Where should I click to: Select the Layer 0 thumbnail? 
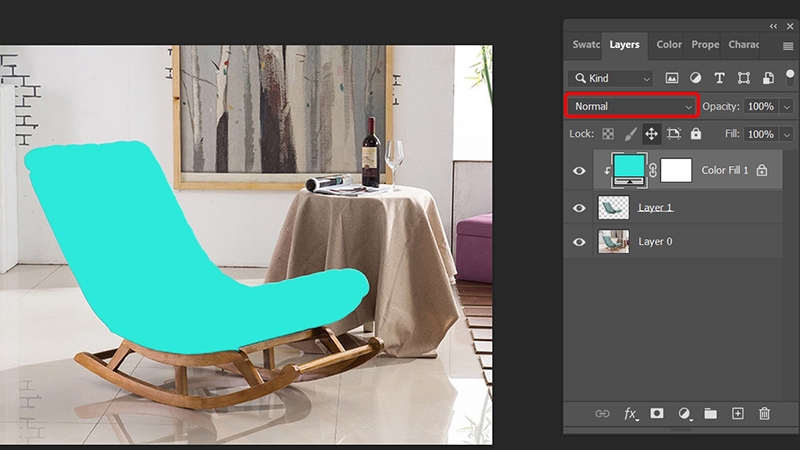click(x=613, y=242)
